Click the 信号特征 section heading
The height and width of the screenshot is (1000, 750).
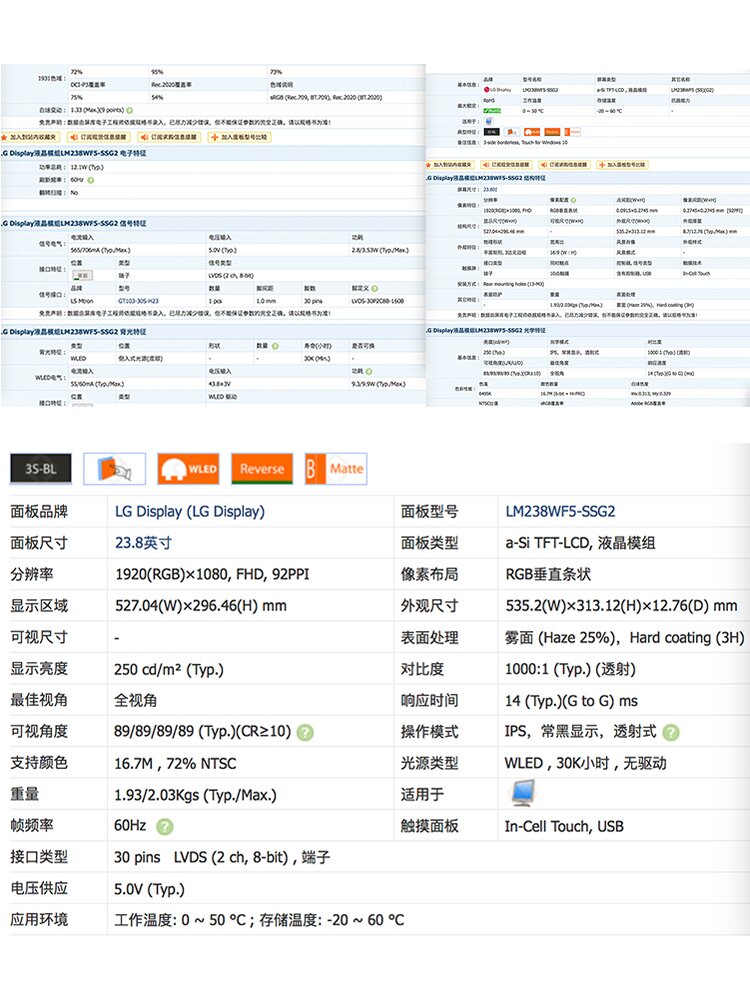(x=73, y=223)
